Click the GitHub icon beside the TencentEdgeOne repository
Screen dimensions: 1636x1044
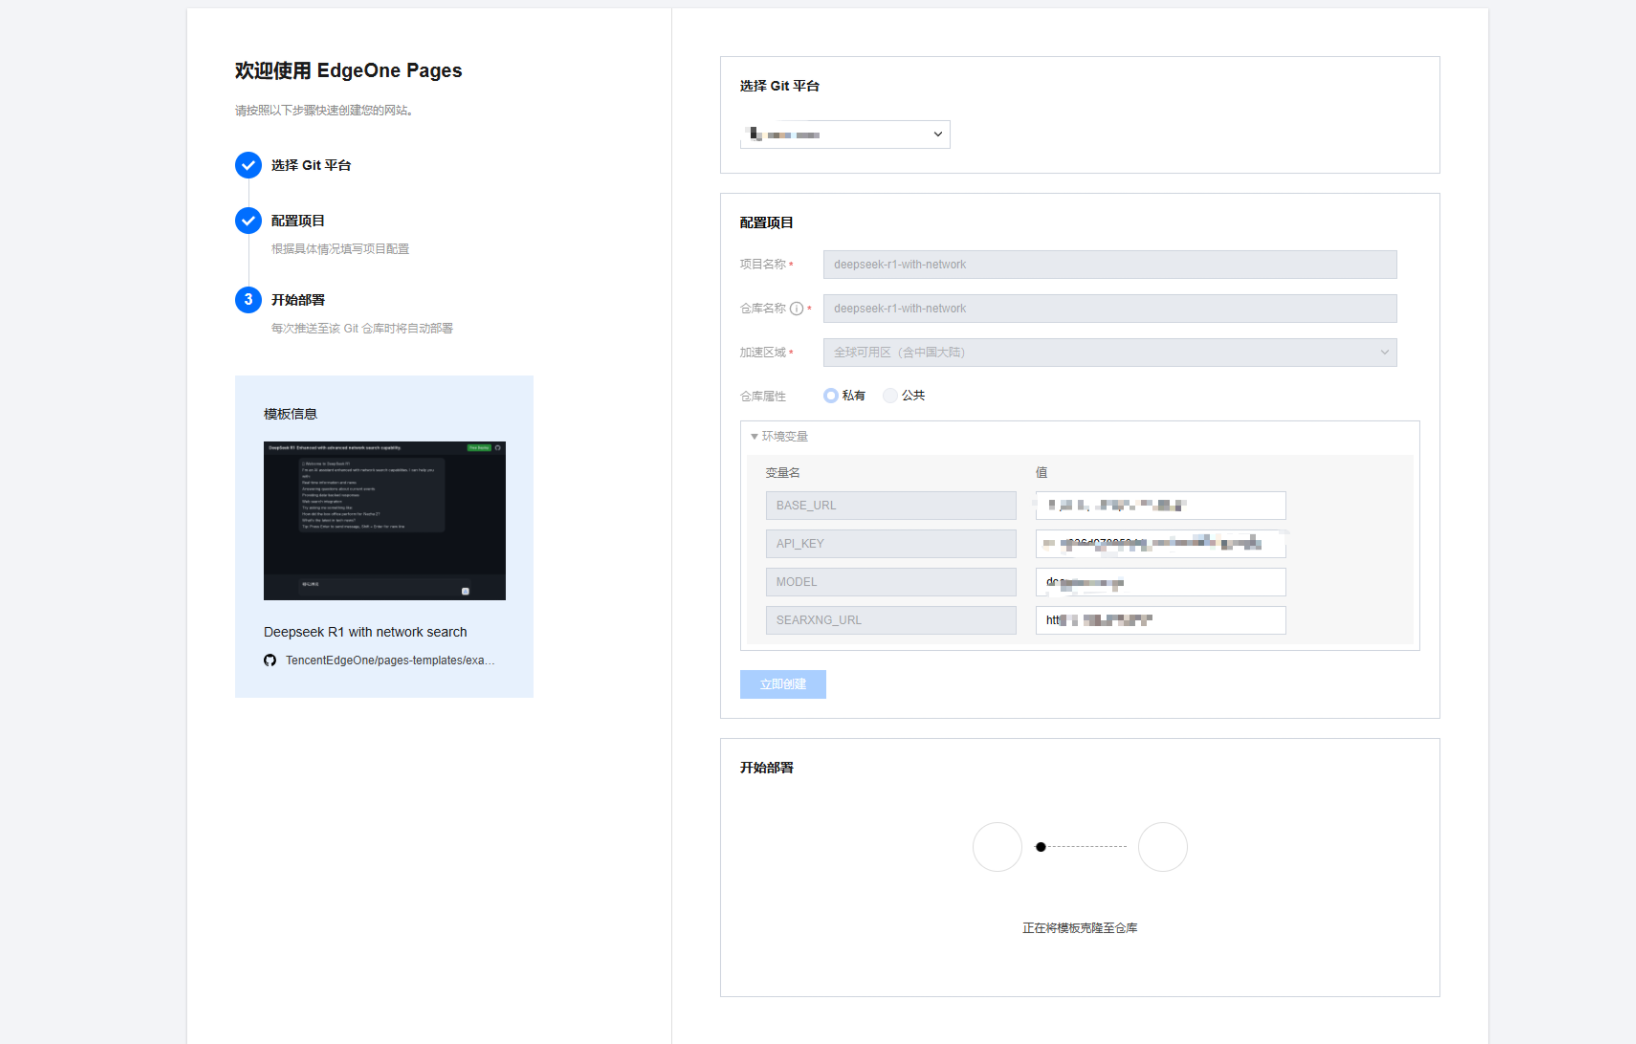(270, 660)
